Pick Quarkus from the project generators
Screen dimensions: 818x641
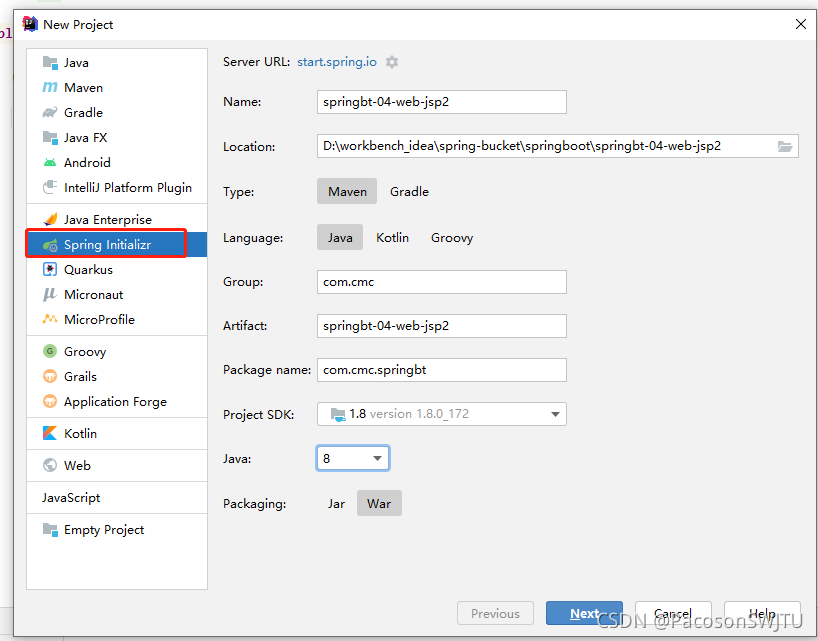point(117,270)
